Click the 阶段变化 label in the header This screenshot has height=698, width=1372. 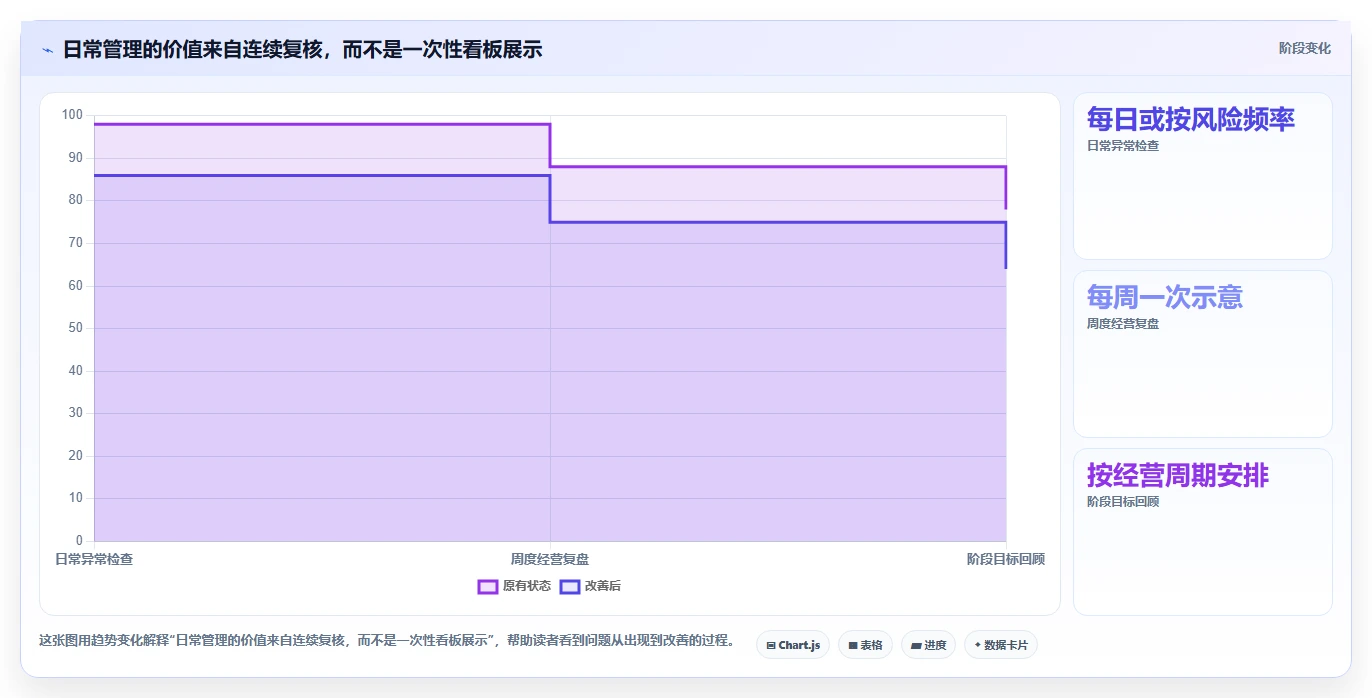coord(1304,48)
